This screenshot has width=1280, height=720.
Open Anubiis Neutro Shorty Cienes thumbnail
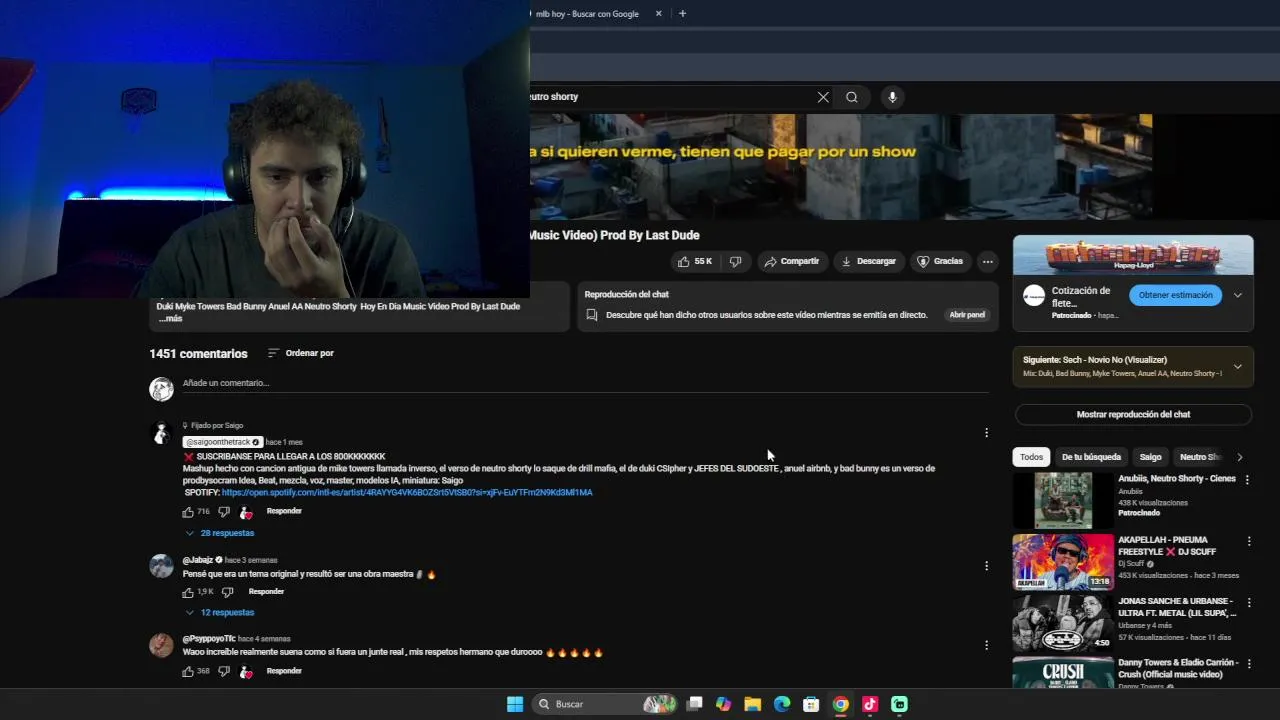point(1063,500)
